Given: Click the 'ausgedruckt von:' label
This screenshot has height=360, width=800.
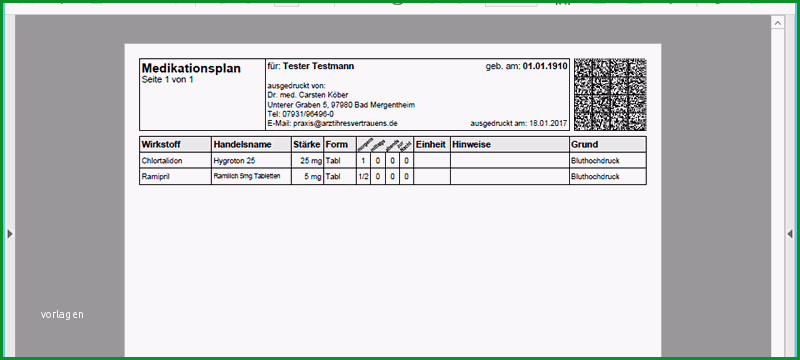Looking at the screenshot, I should point(296,86).
